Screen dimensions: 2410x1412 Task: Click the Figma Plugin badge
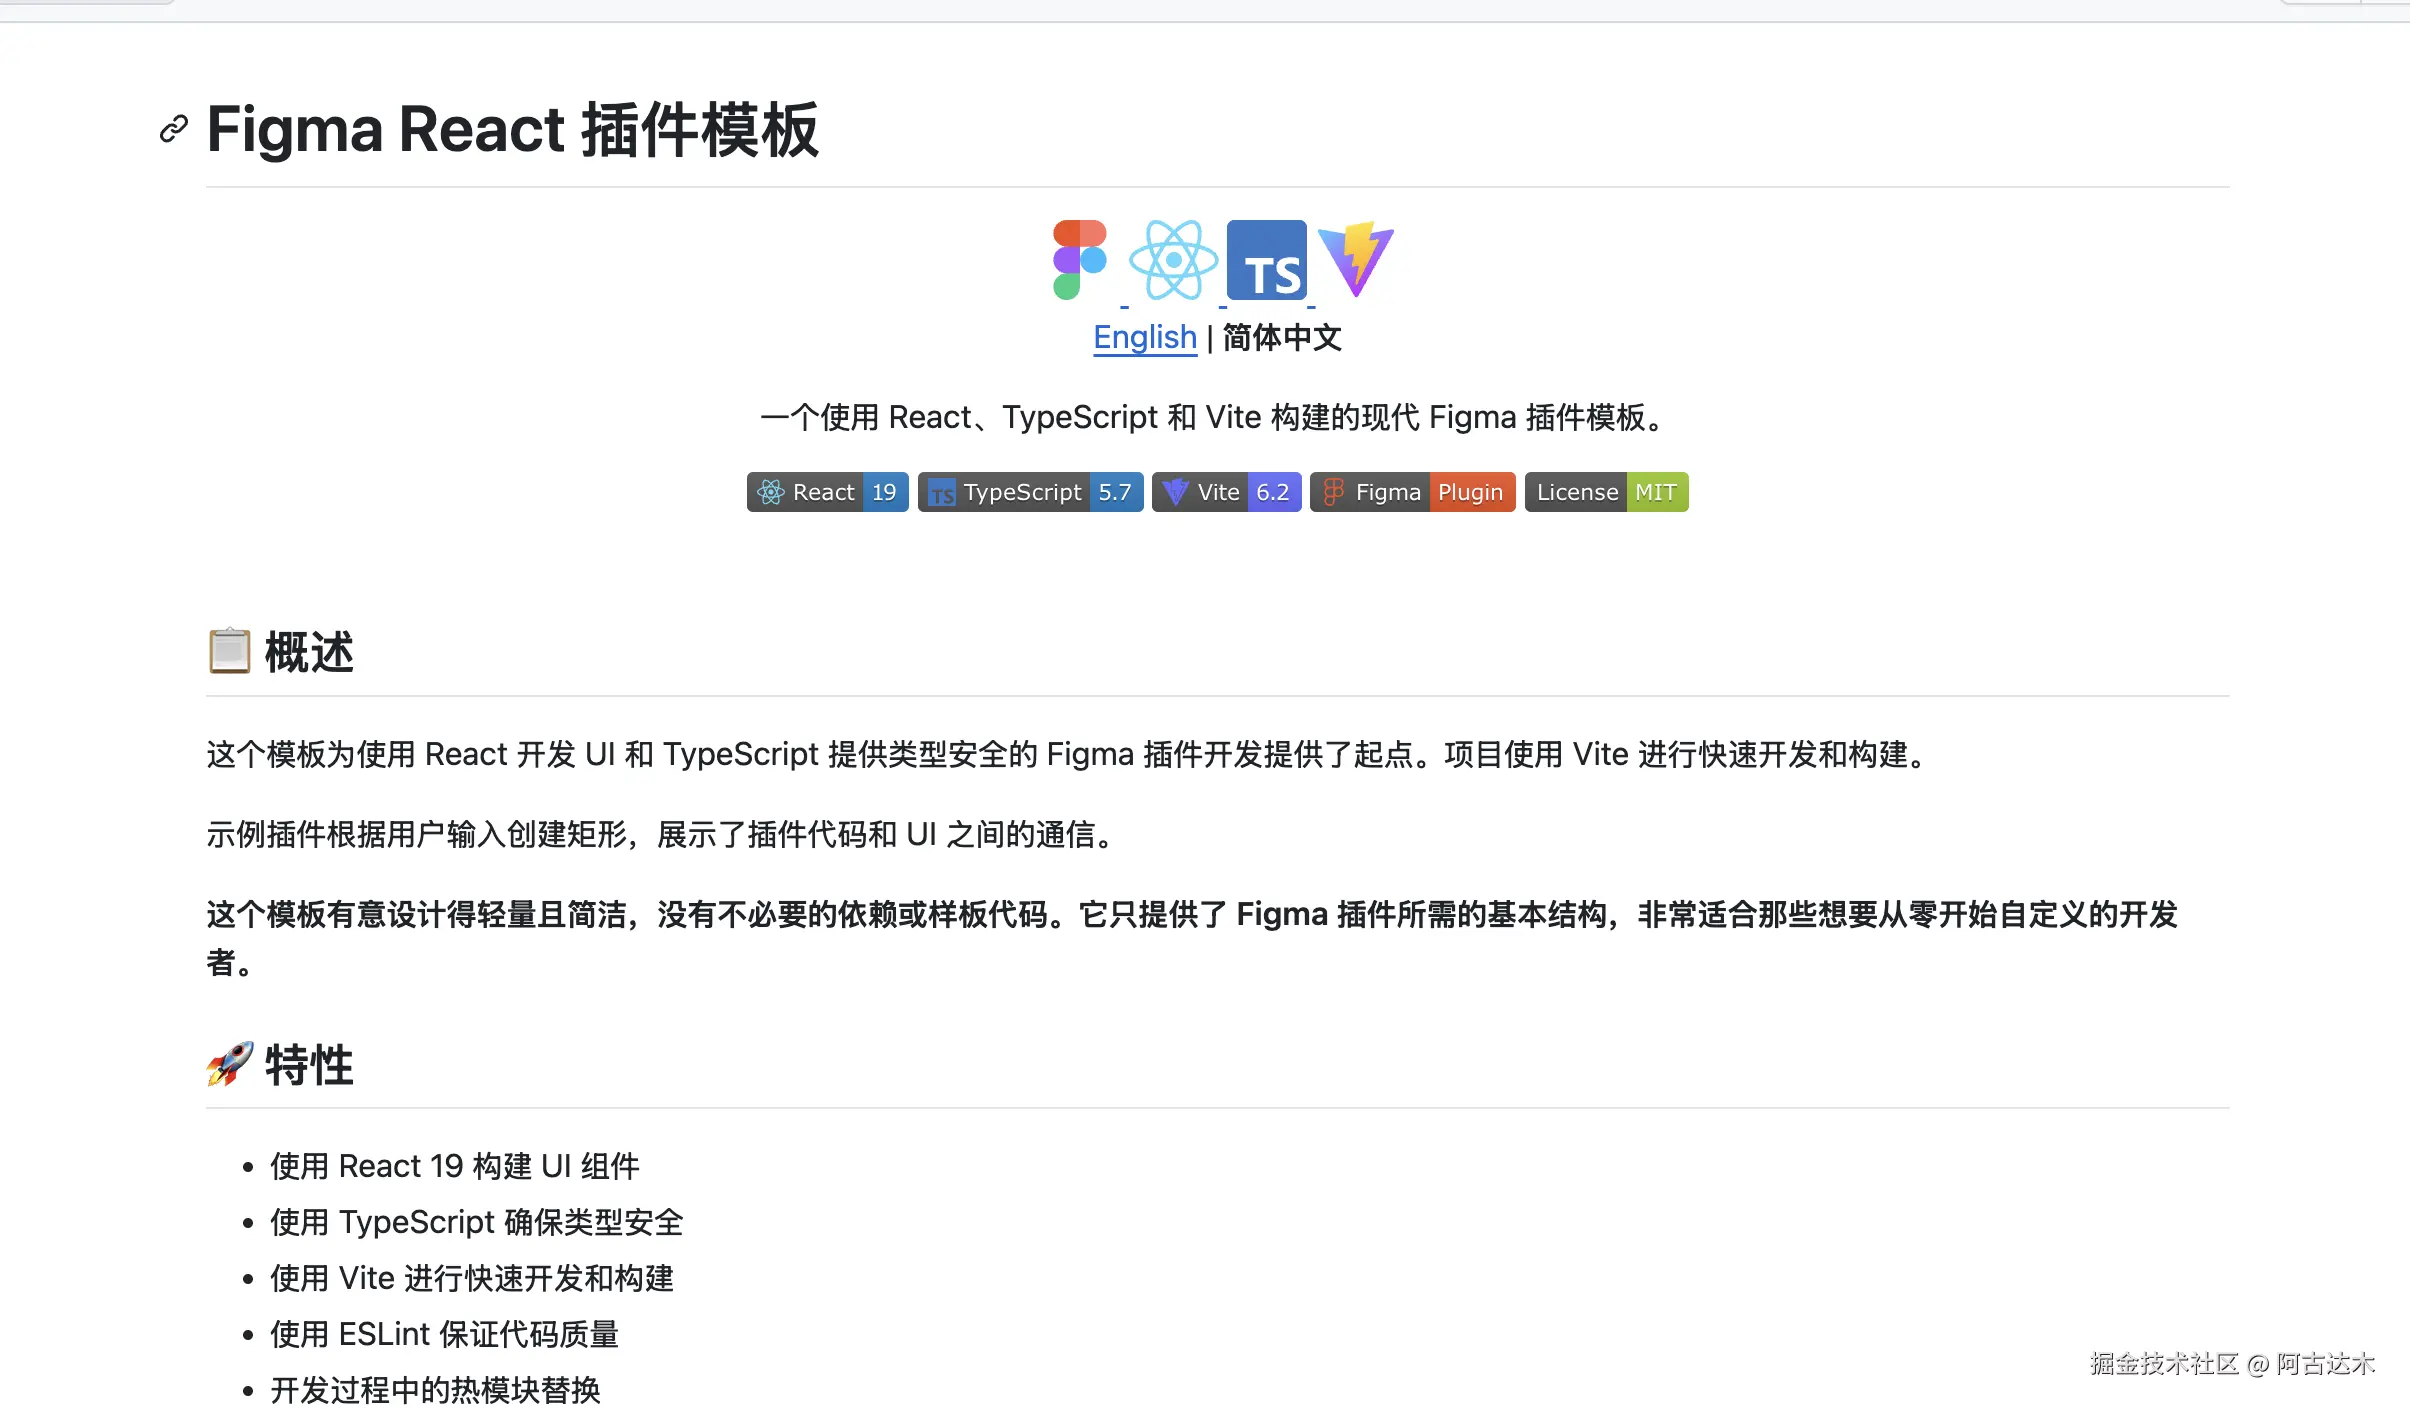1412,492
